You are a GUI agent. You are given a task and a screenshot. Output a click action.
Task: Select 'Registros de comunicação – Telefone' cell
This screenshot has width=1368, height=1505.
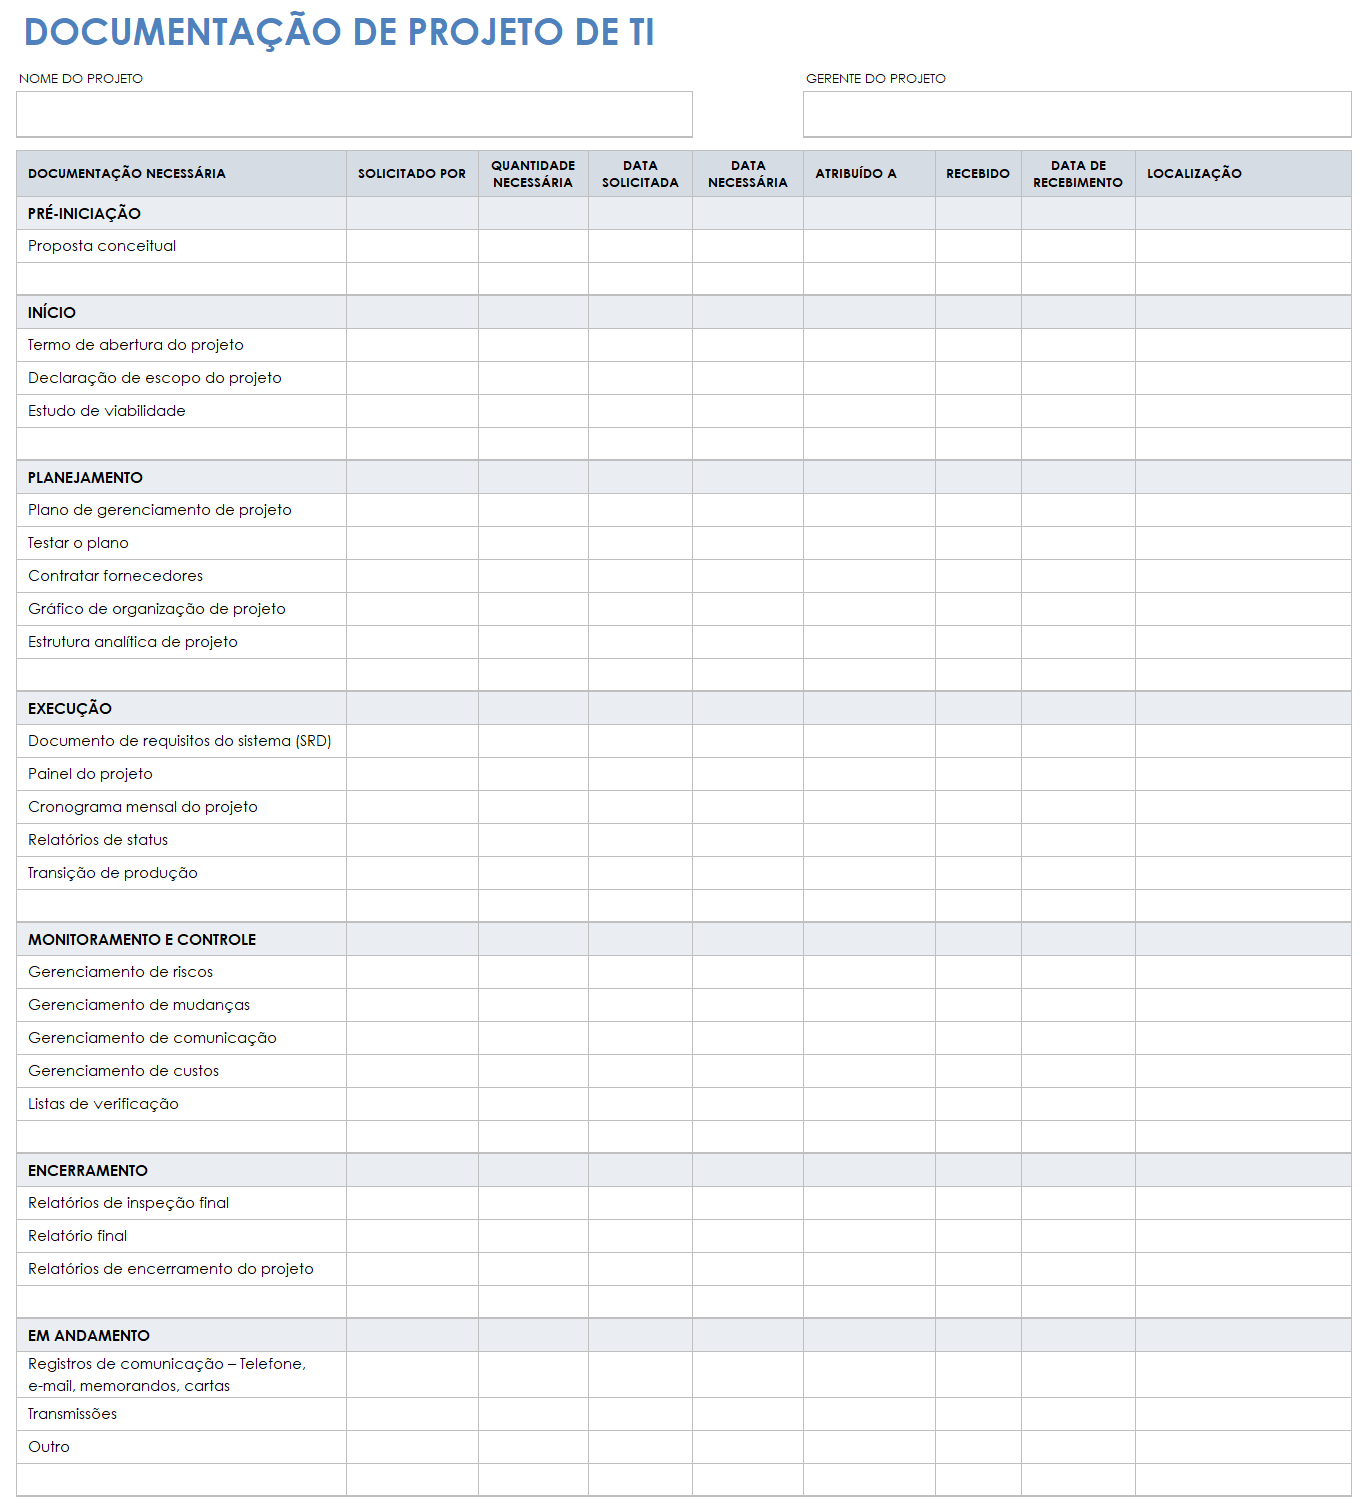(x=182, y=1375)
